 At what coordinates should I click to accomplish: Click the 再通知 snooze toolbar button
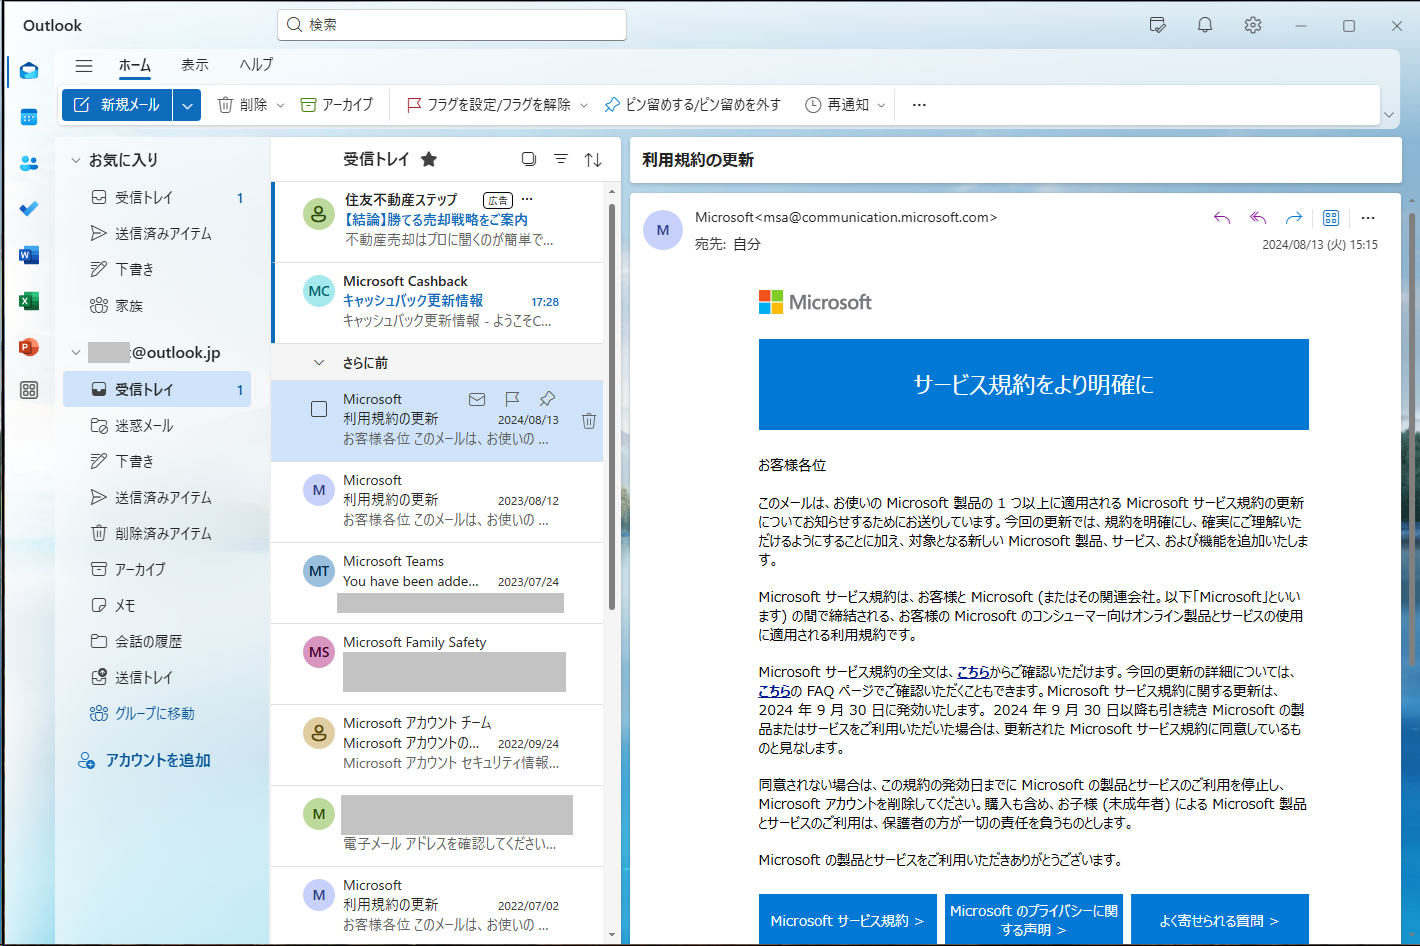pos(837,105)
